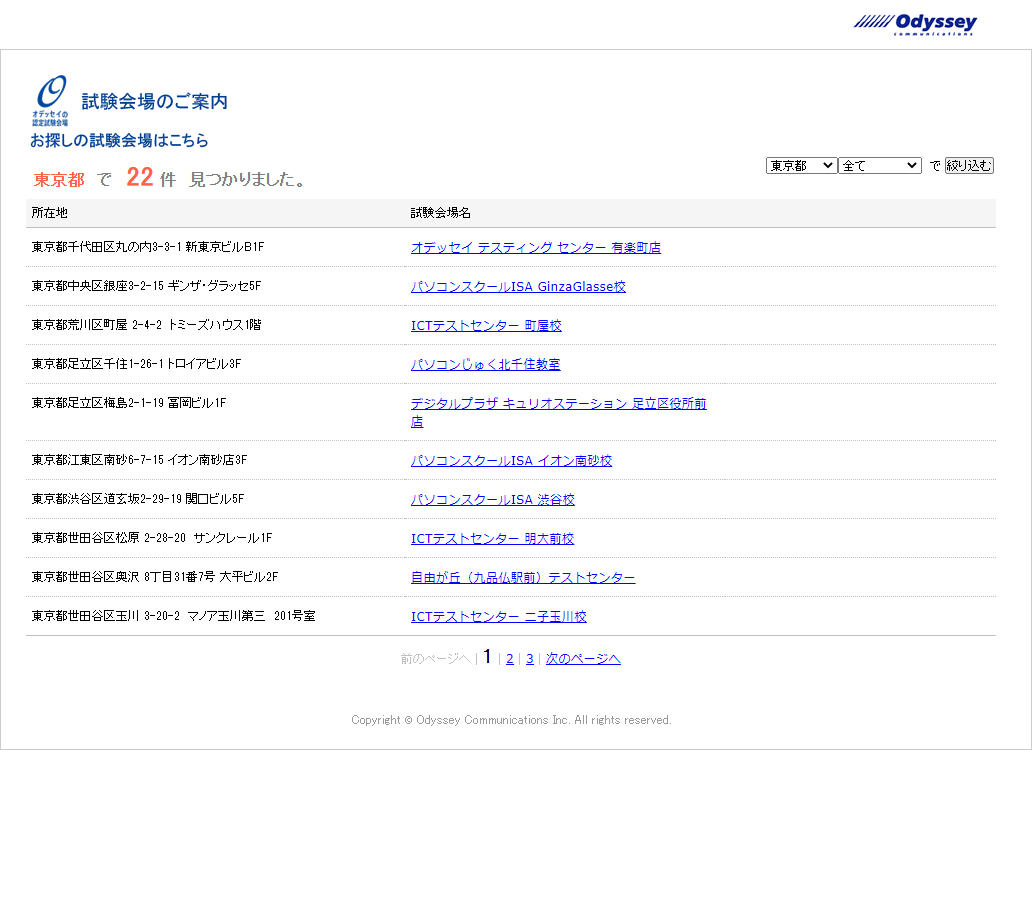This screenshot has height=920, width=1032.
Task: Click the 試験会場名 column header
Action: click(440, 213)
